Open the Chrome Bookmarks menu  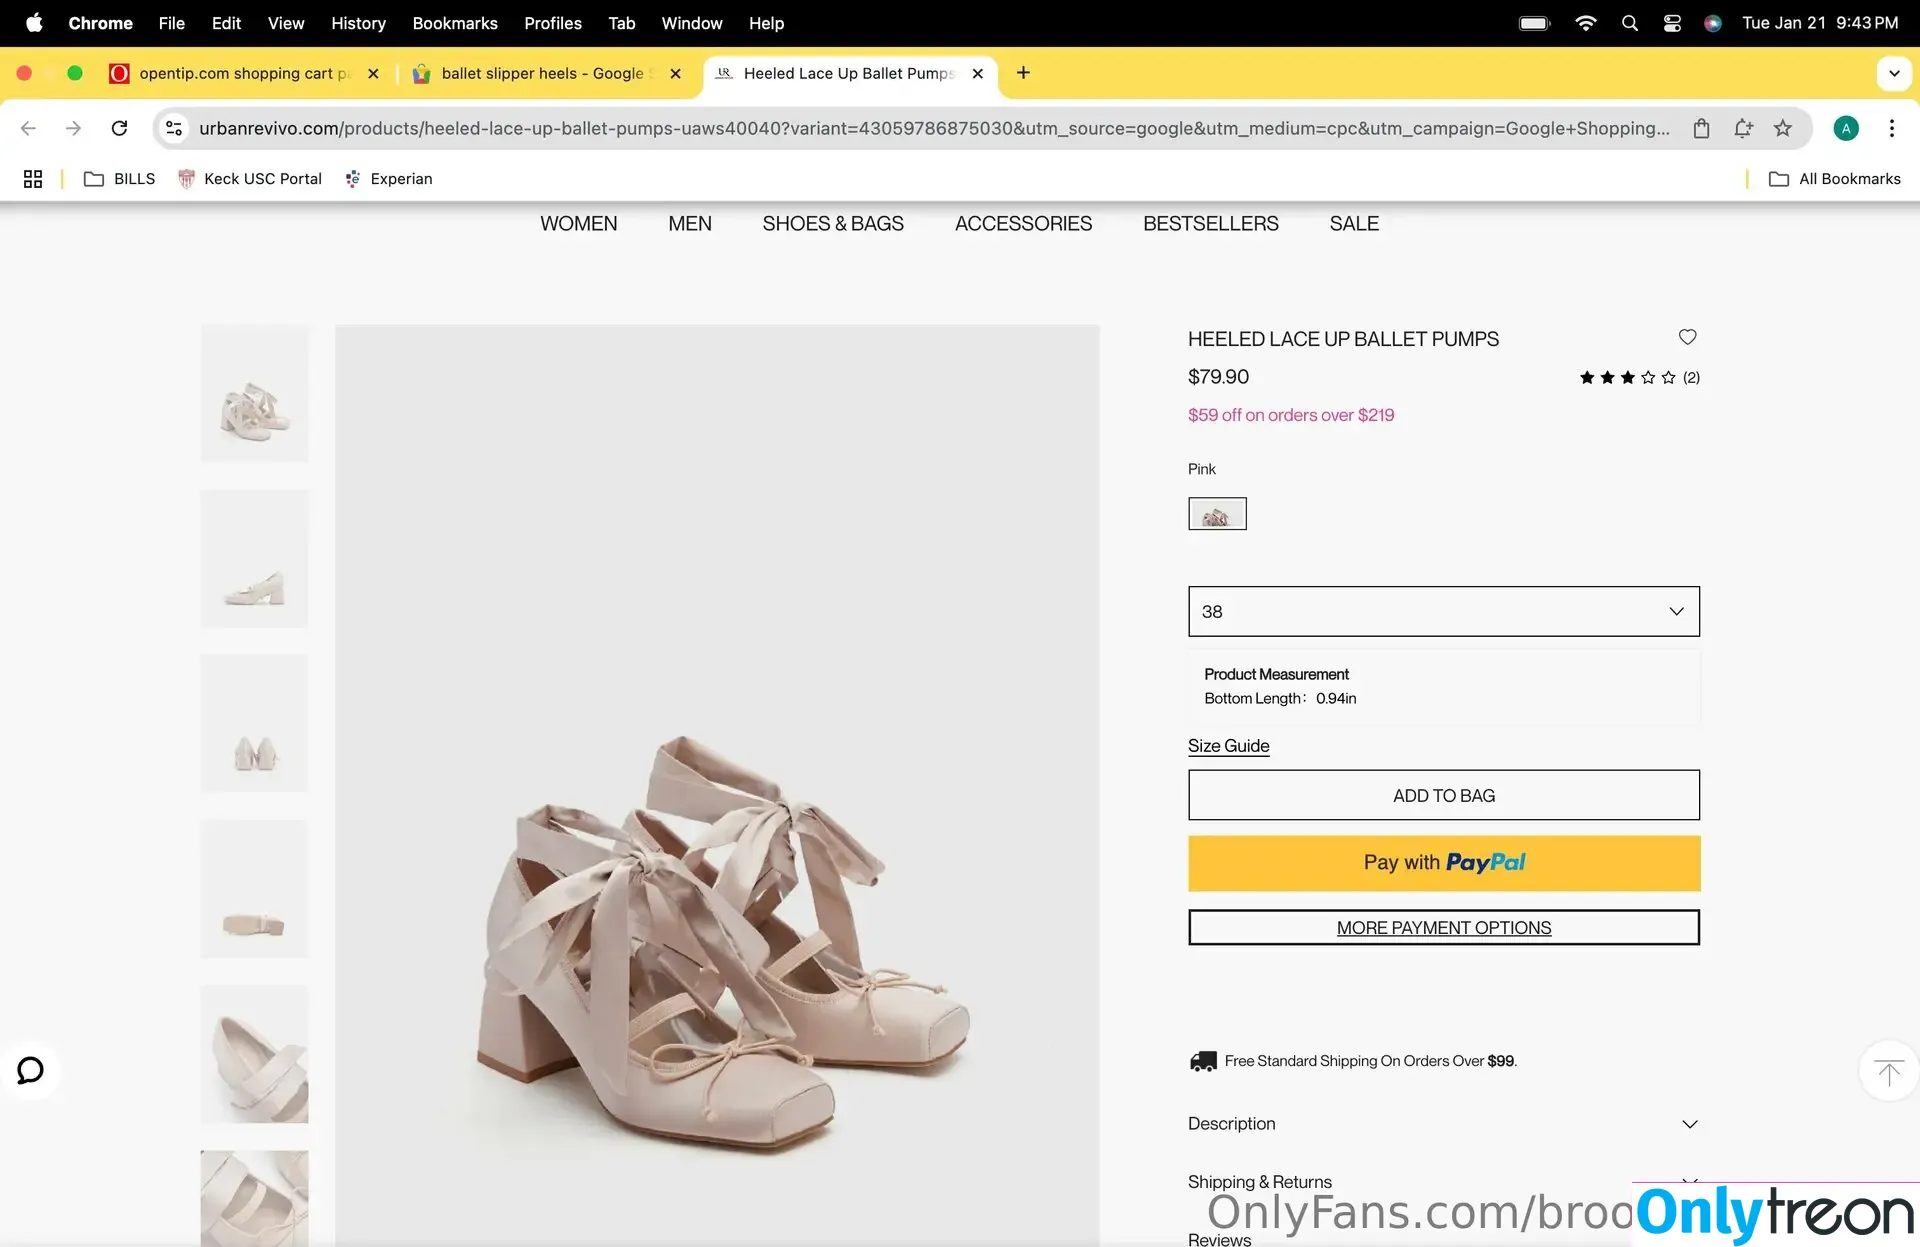pos(455,23)
